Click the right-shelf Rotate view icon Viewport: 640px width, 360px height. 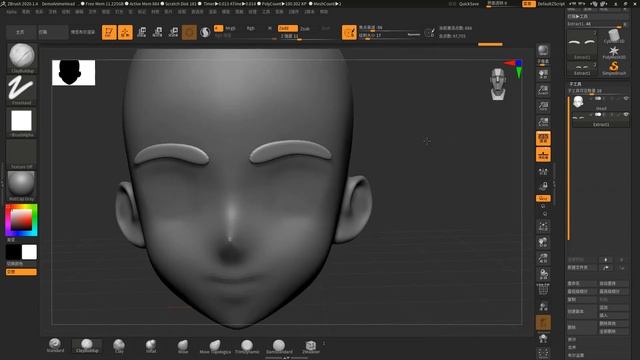tap(543, 274)
